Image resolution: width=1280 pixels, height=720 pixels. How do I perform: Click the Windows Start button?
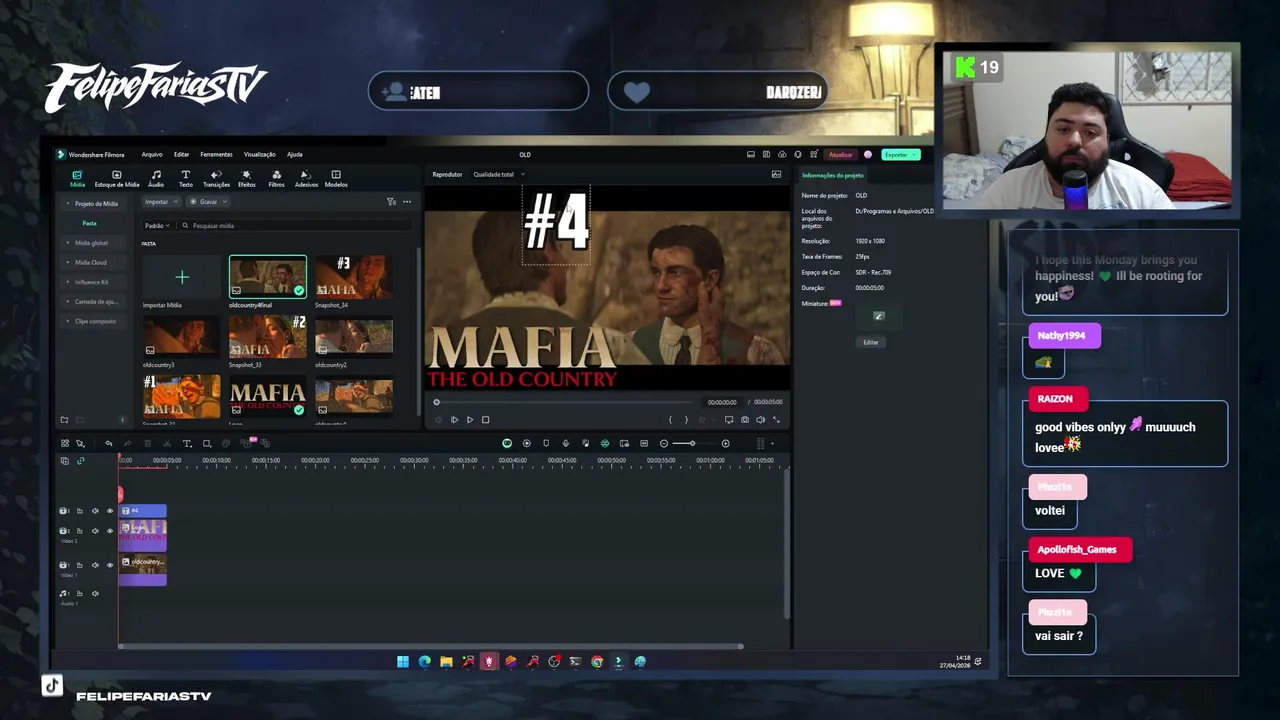(402, 661)
